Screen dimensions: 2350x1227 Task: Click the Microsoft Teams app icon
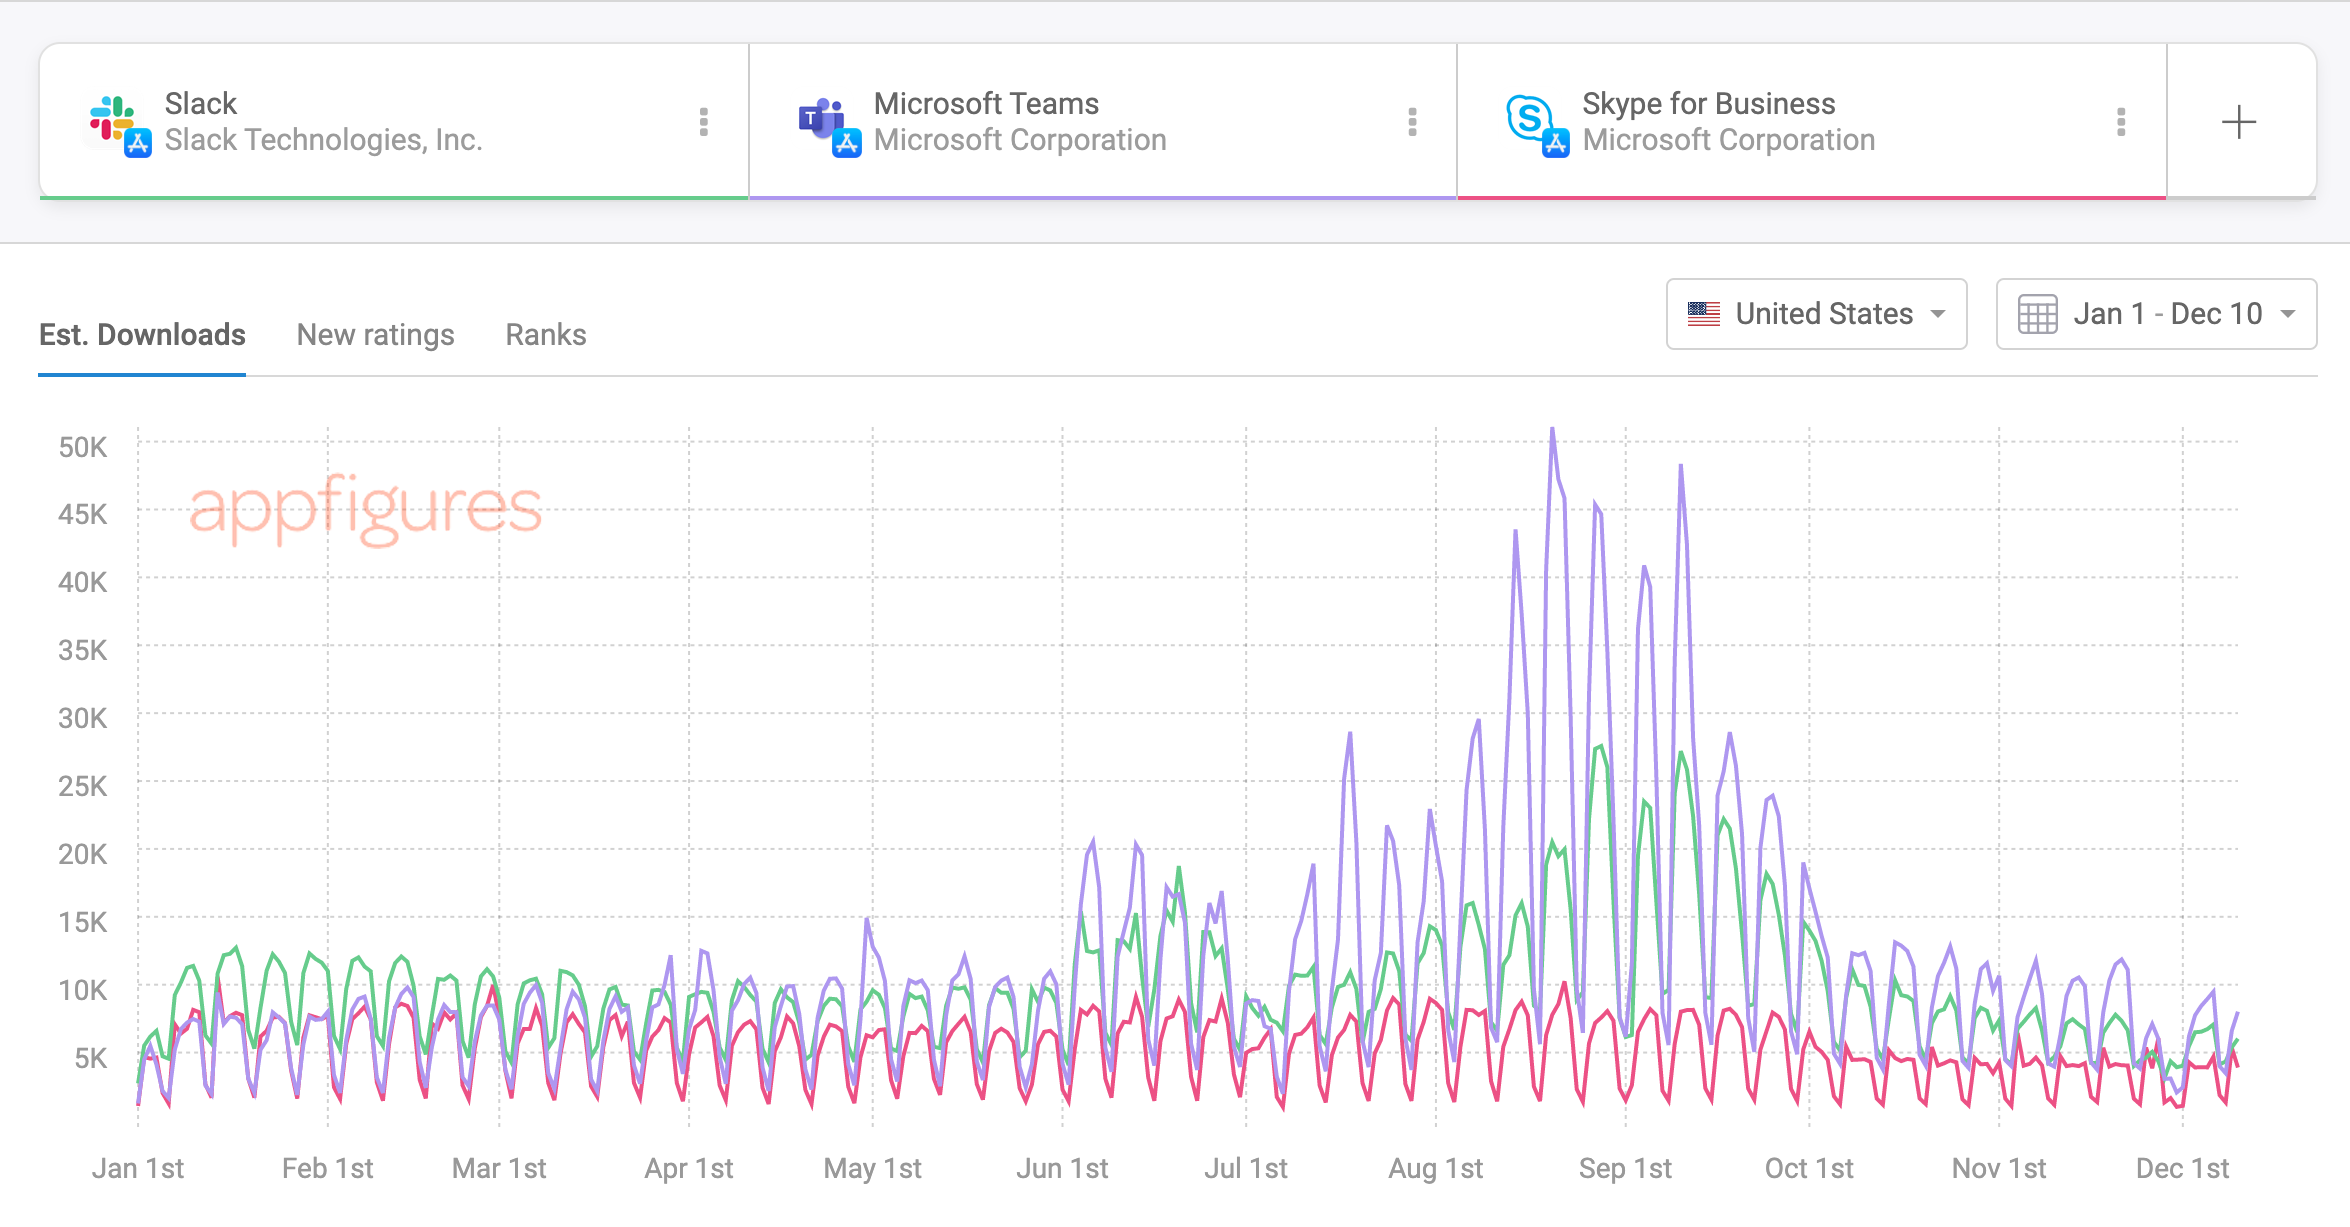click(829, 126)
